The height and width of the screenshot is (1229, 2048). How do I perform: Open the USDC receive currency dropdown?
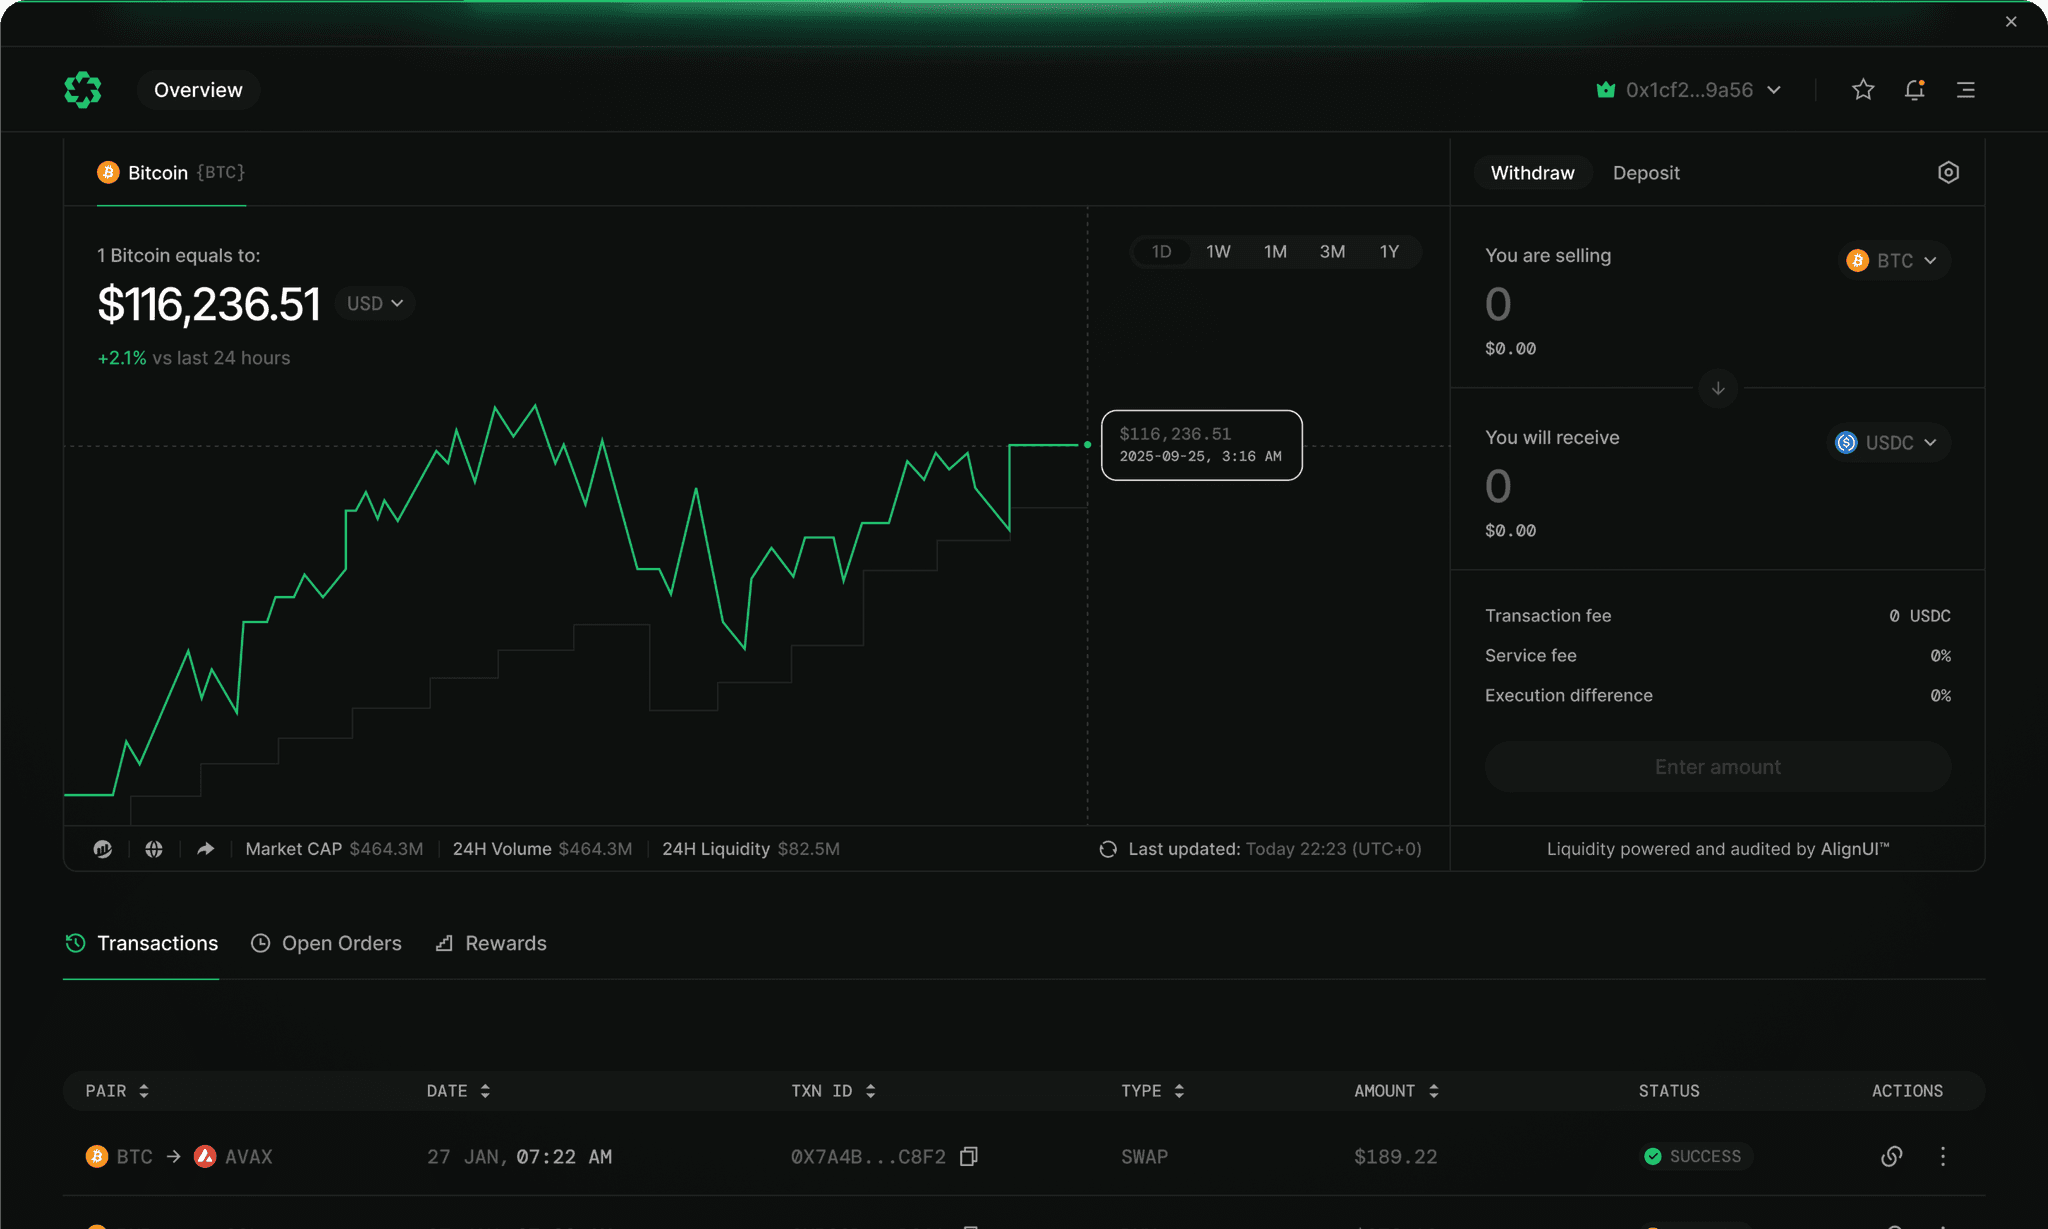click(1887, 442)
